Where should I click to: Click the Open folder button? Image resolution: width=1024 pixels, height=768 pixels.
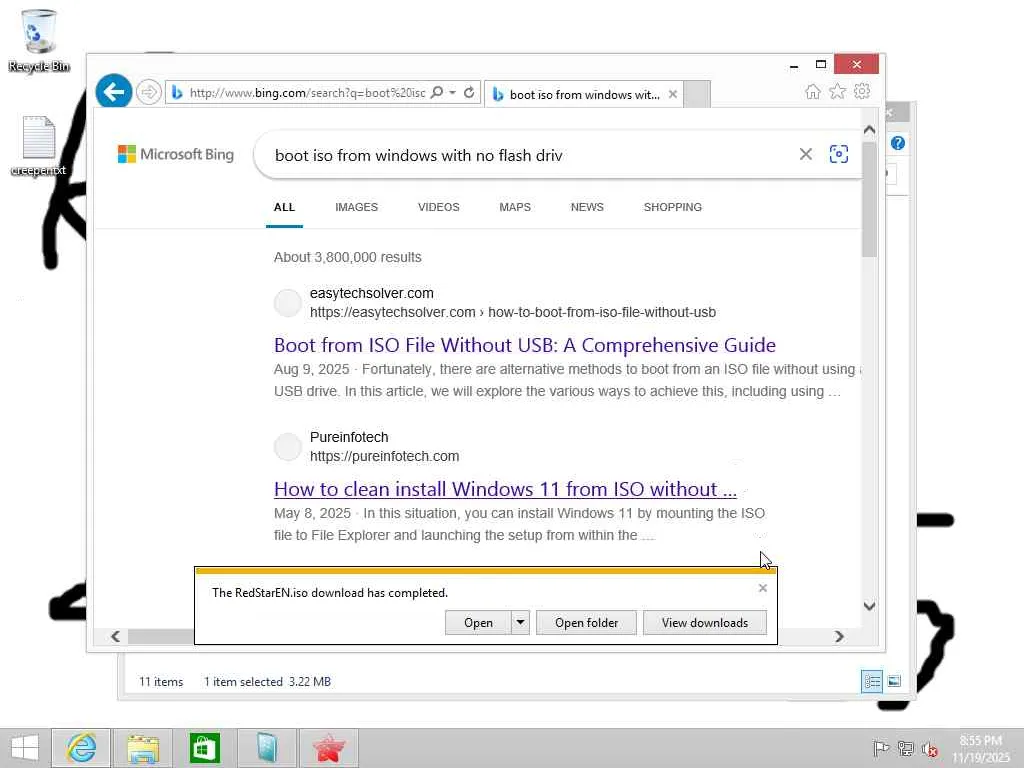tap(586, 623)
